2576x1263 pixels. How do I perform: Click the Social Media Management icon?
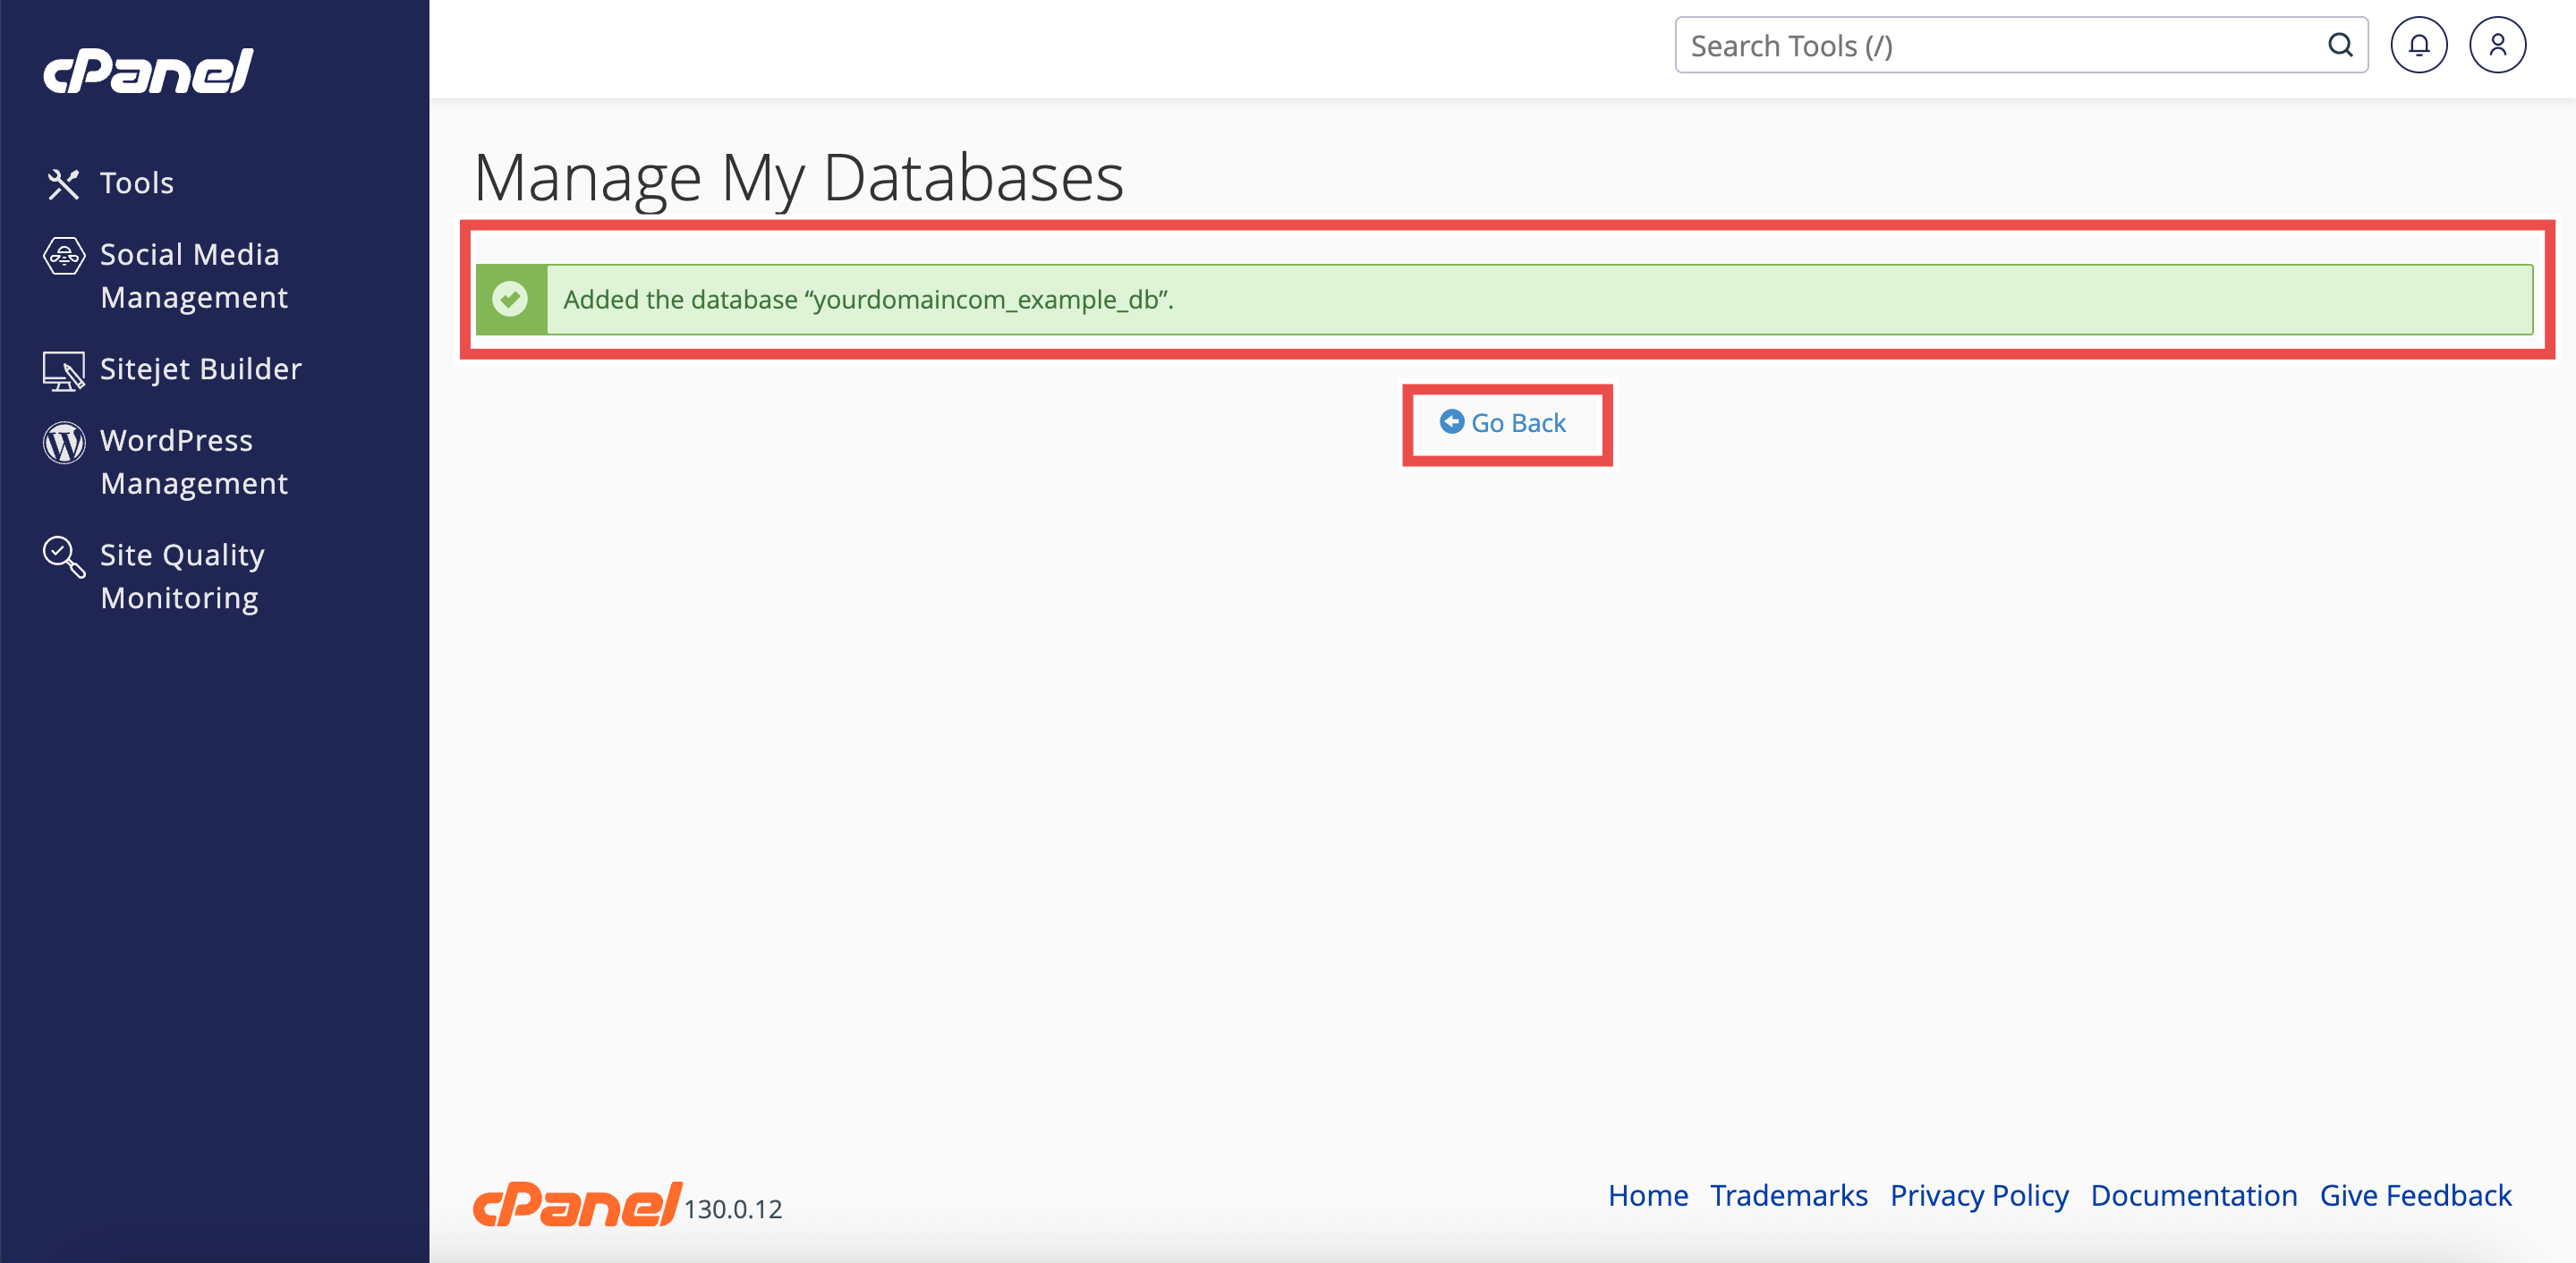point(64,256)
